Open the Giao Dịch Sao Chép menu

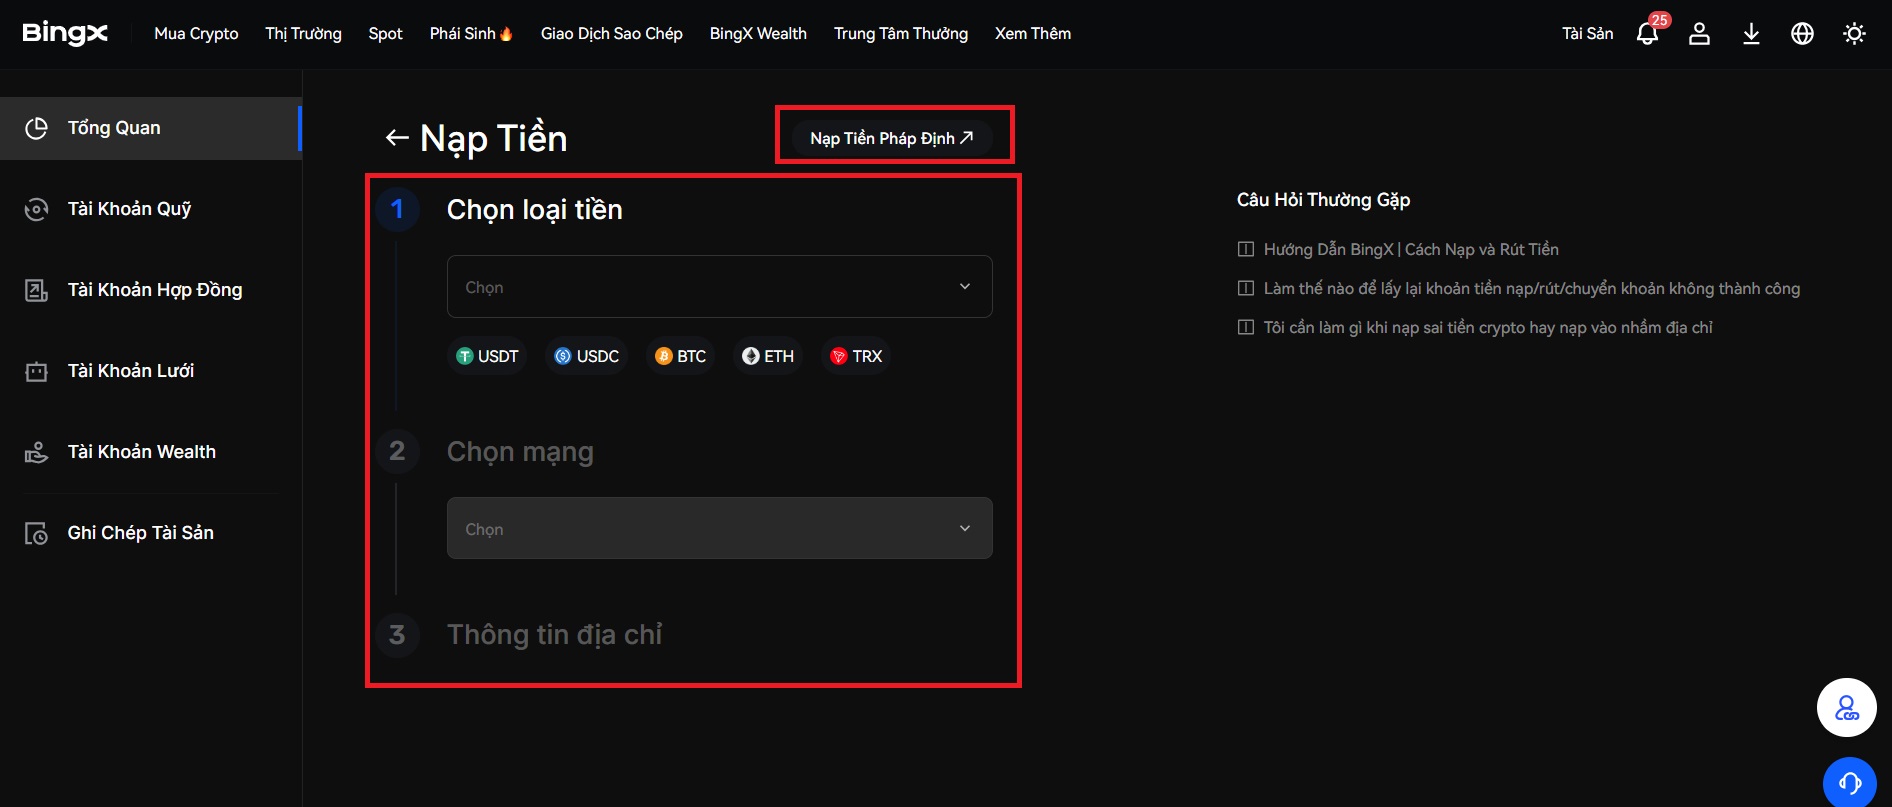[612, 33]
